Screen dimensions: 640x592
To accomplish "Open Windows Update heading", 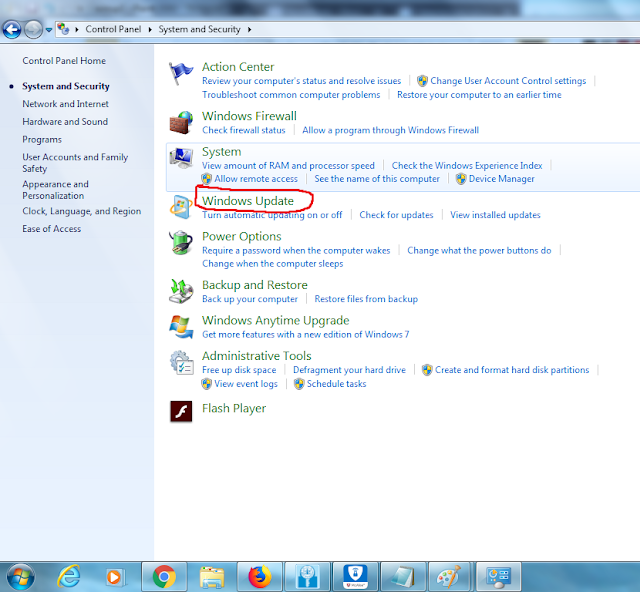I will (x=248, y=201).
